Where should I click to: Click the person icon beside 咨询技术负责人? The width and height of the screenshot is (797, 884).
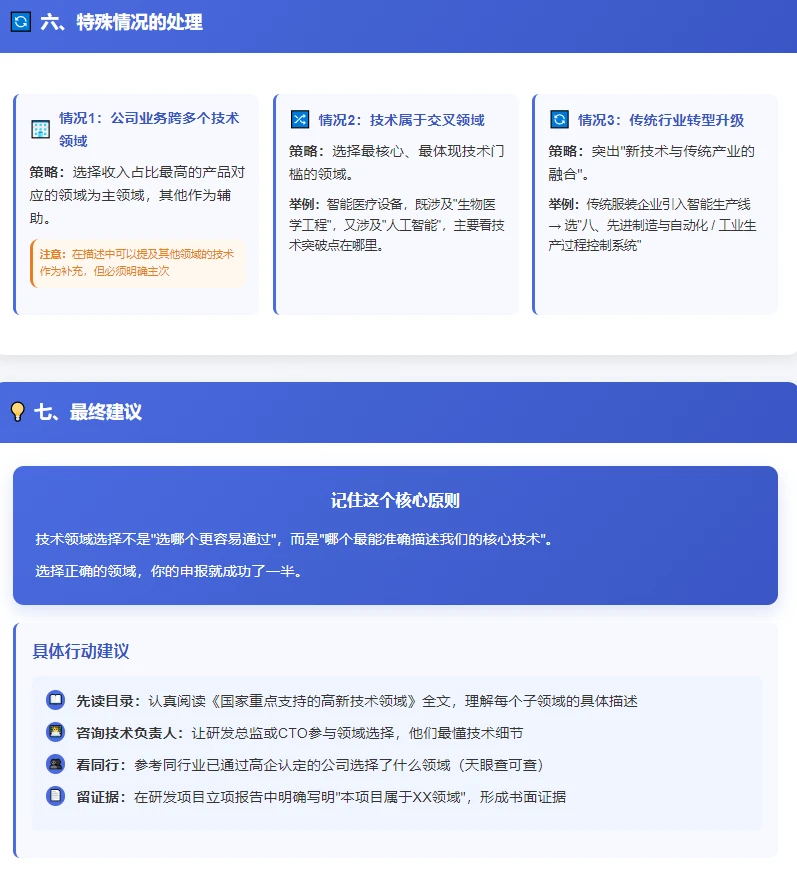tap(55, 732)
